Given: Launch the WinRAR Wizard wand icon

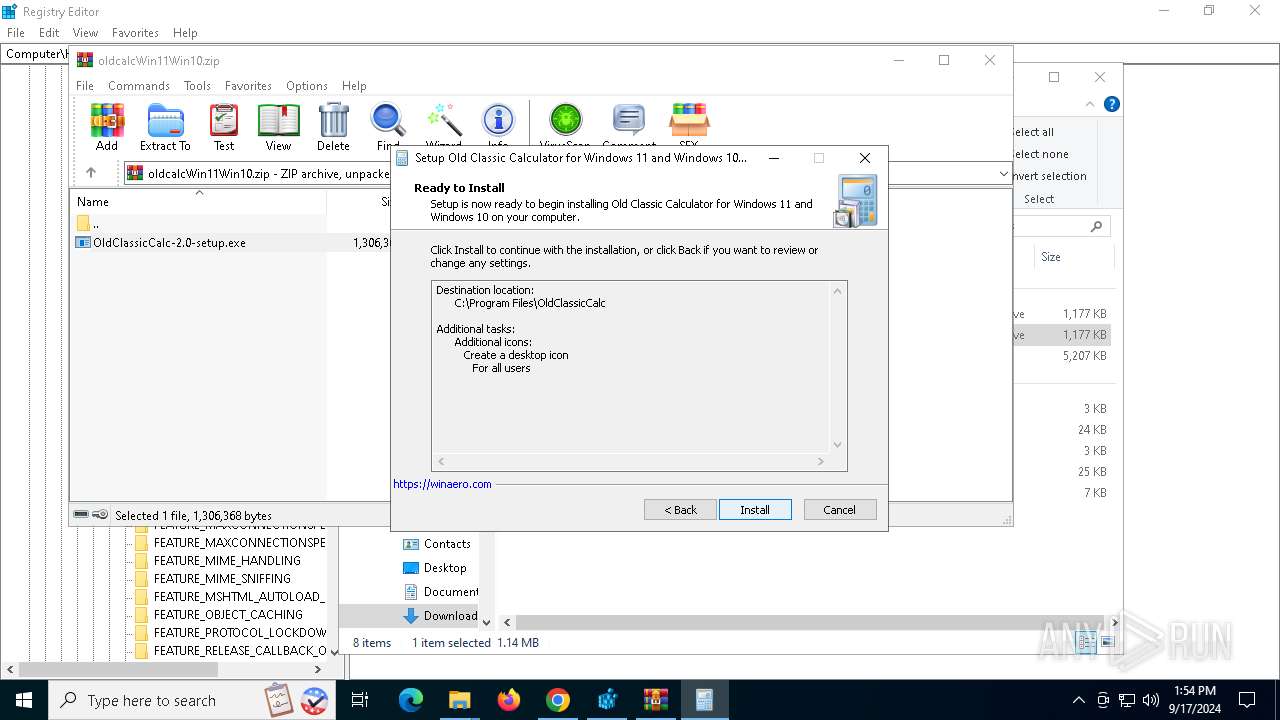Looking at the screenshot, I should (443, 127).
